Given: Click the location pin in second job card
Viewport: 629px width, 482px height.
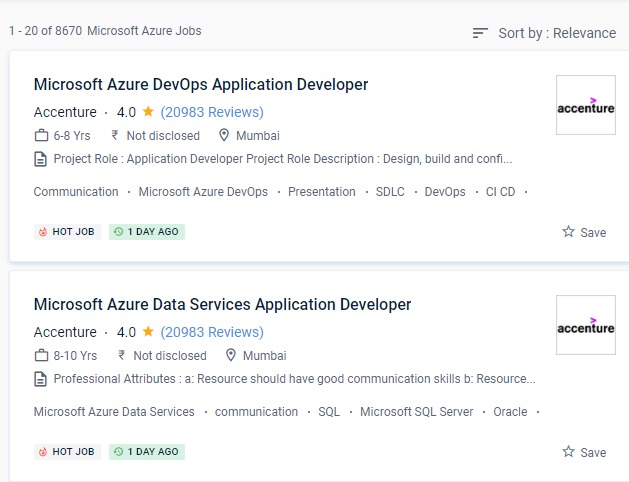Looking at the screenshot, I should pyautogui.click(x=231, y=356).
